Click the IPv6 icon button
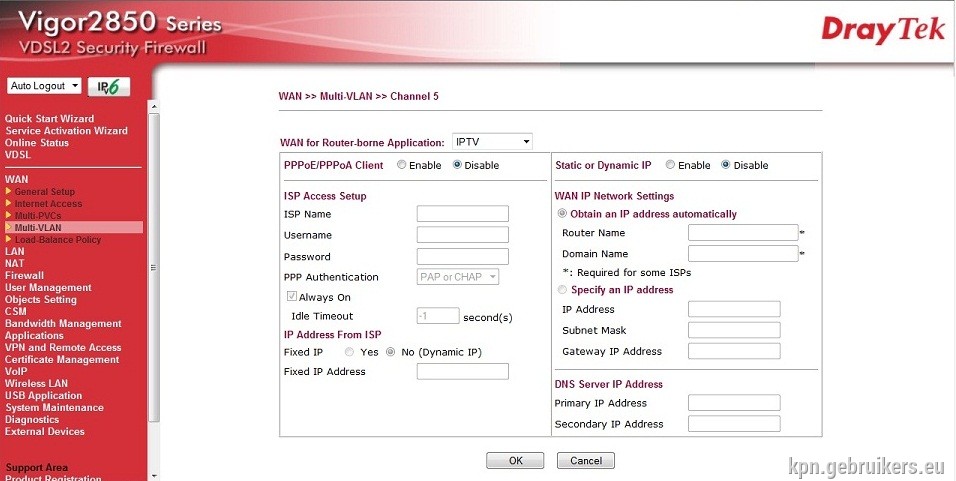 [109, 87]
